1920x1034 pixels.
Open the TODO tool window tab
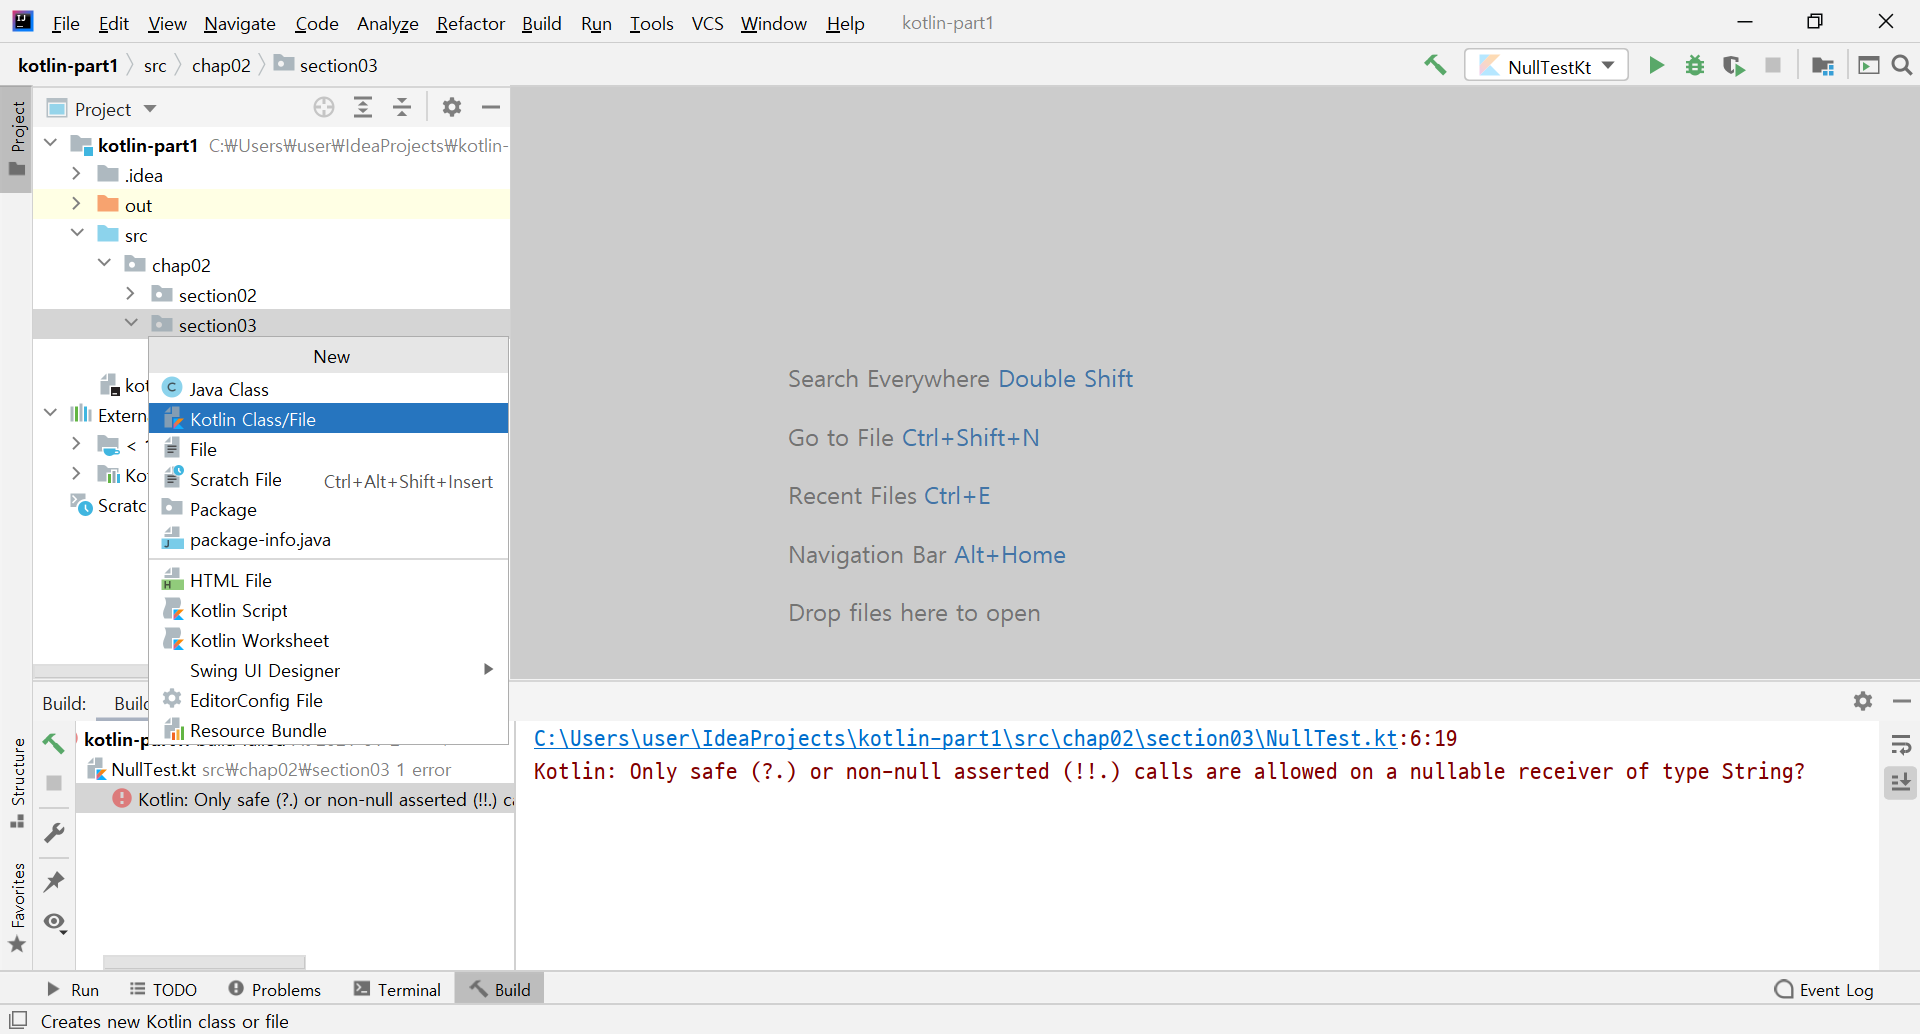[x=163, y=989]
